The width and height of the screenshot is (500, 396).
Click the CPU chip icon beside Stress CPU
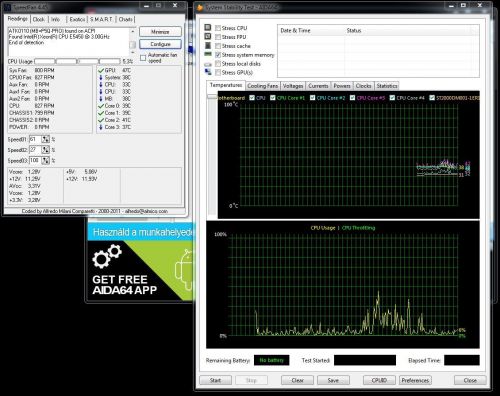pyautogui.click(x=208, y=27)
